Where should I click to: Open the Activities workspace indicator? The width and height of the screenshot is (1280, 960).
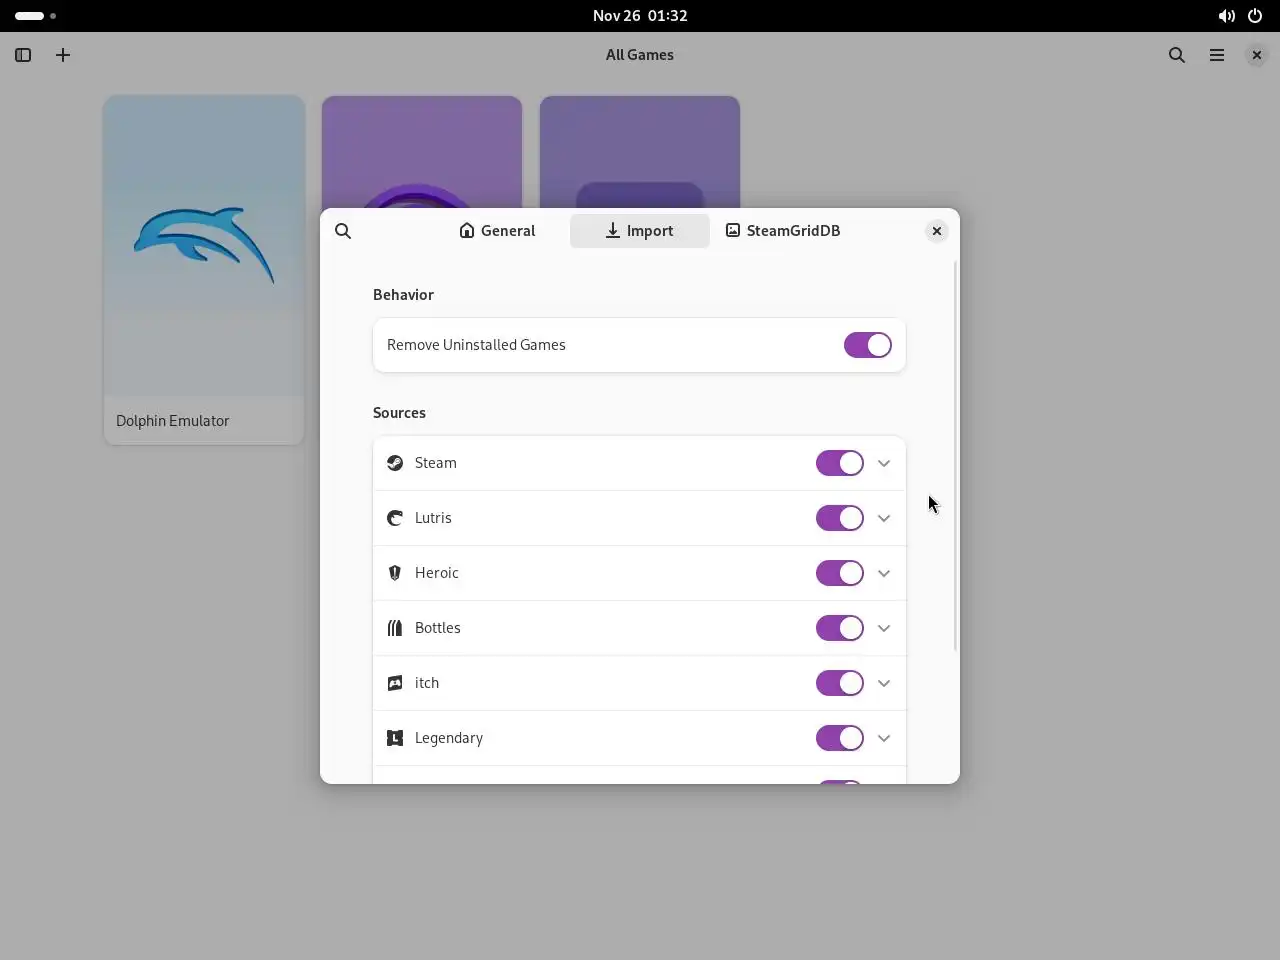36,16
